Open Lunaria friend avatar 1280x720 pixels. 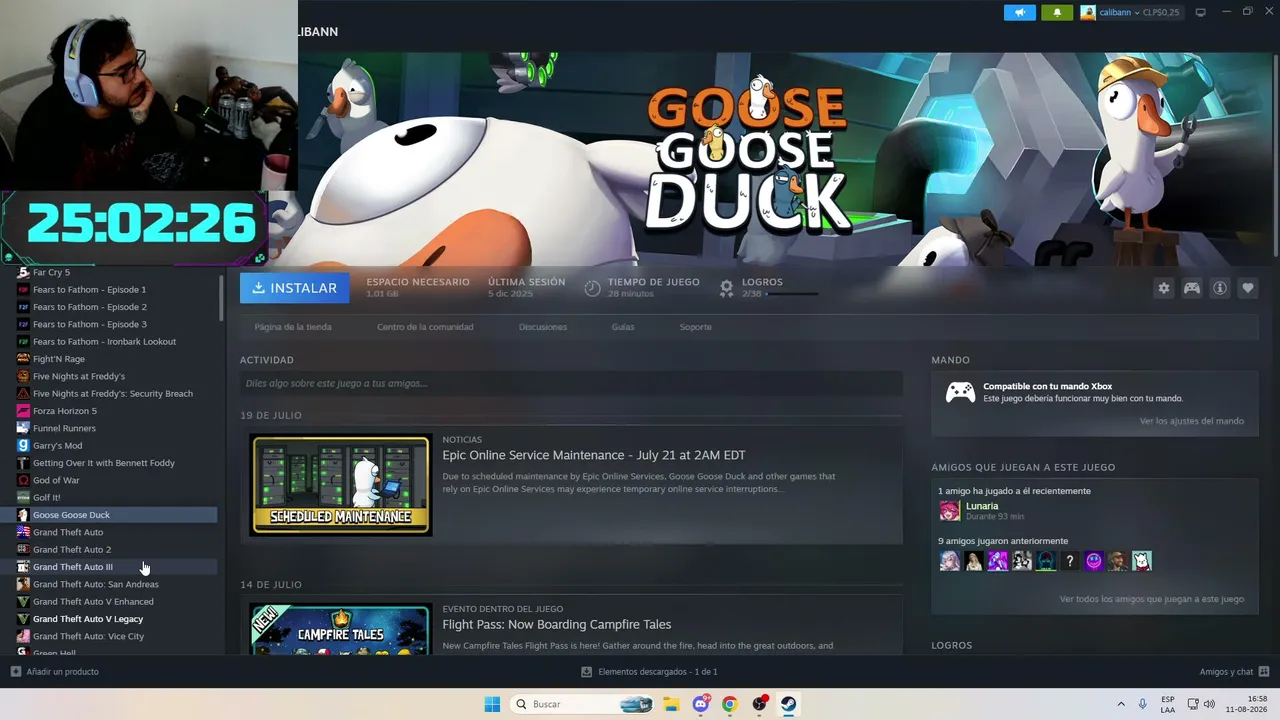point(949,511)
